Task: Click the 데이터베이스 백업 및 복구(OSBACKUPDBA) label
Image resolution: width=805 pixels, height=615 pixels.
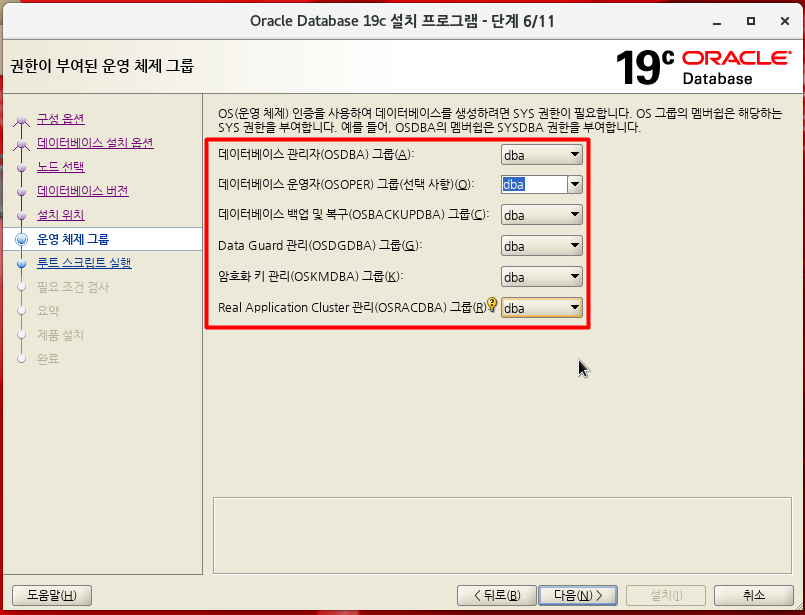Action: (x=353, y=214)
